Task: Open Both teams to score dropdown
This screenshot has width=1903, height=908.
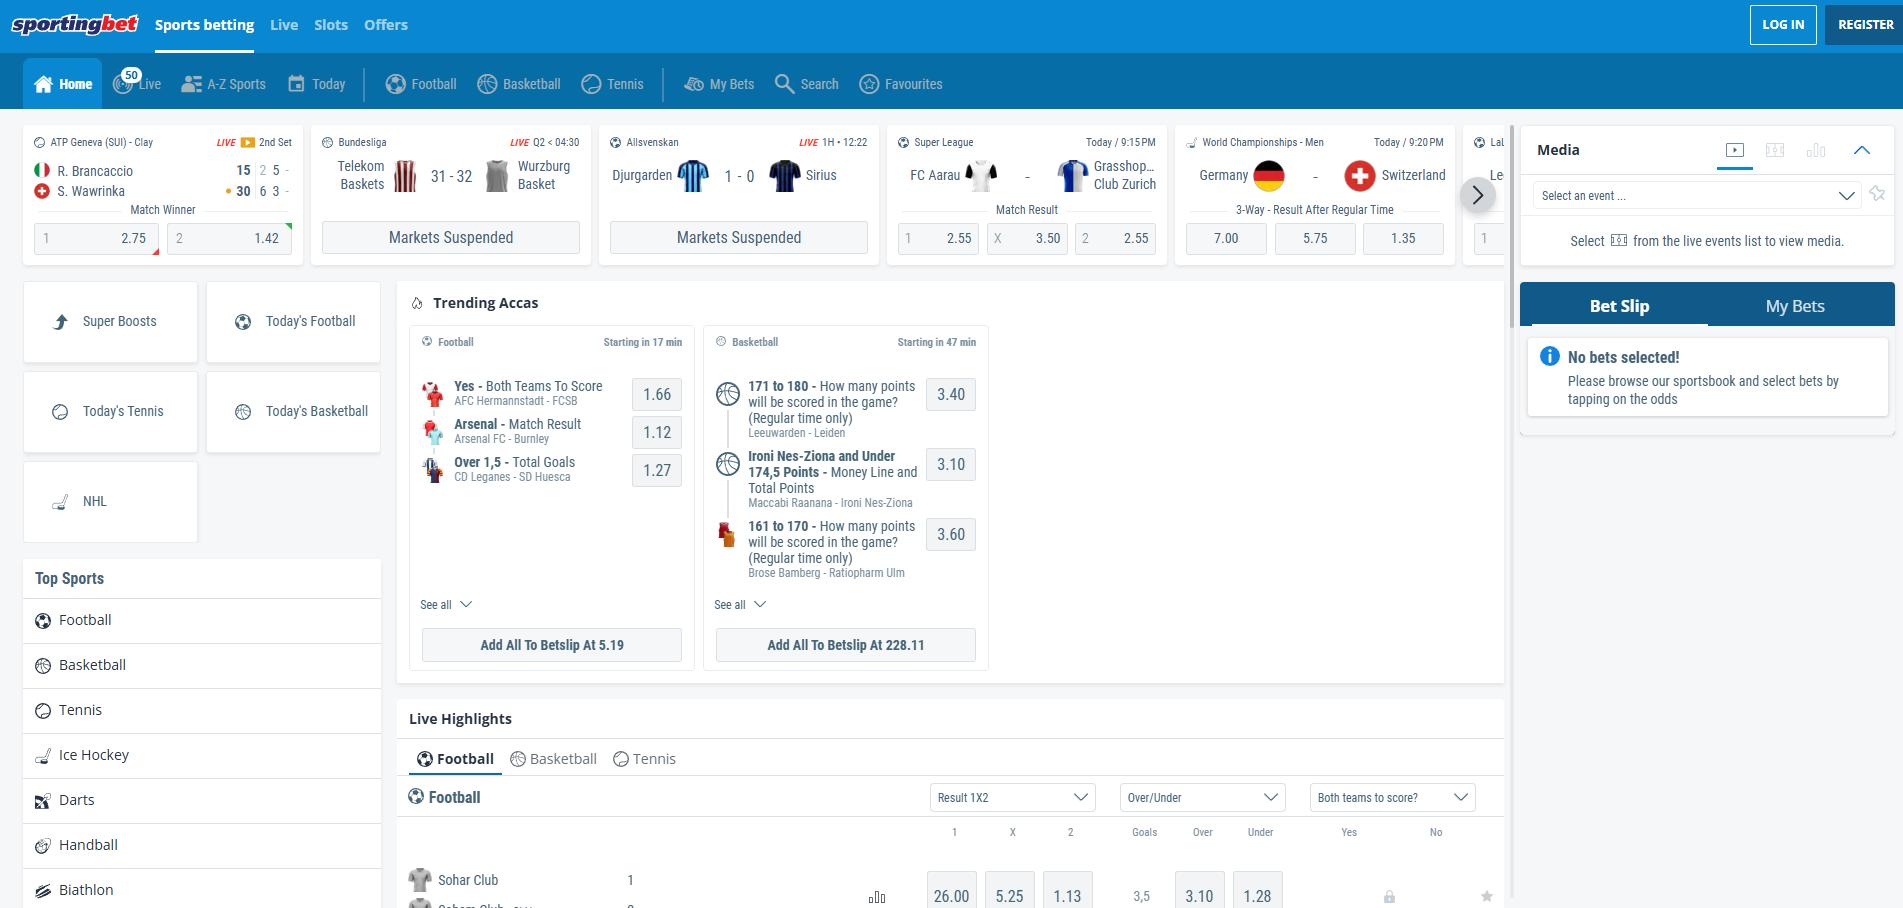Action: 1392,797
